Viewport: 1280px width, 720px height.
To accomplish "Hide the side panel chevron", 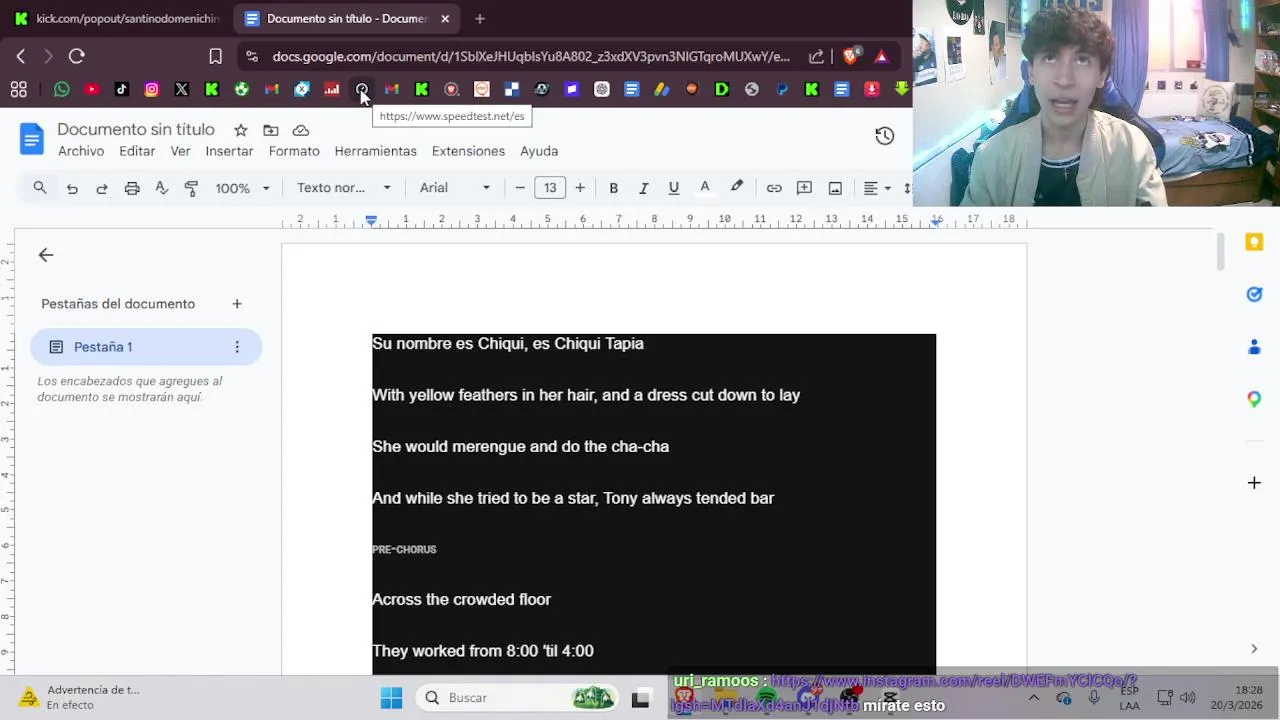I will pyautogui.click(x=1254, y=649).
